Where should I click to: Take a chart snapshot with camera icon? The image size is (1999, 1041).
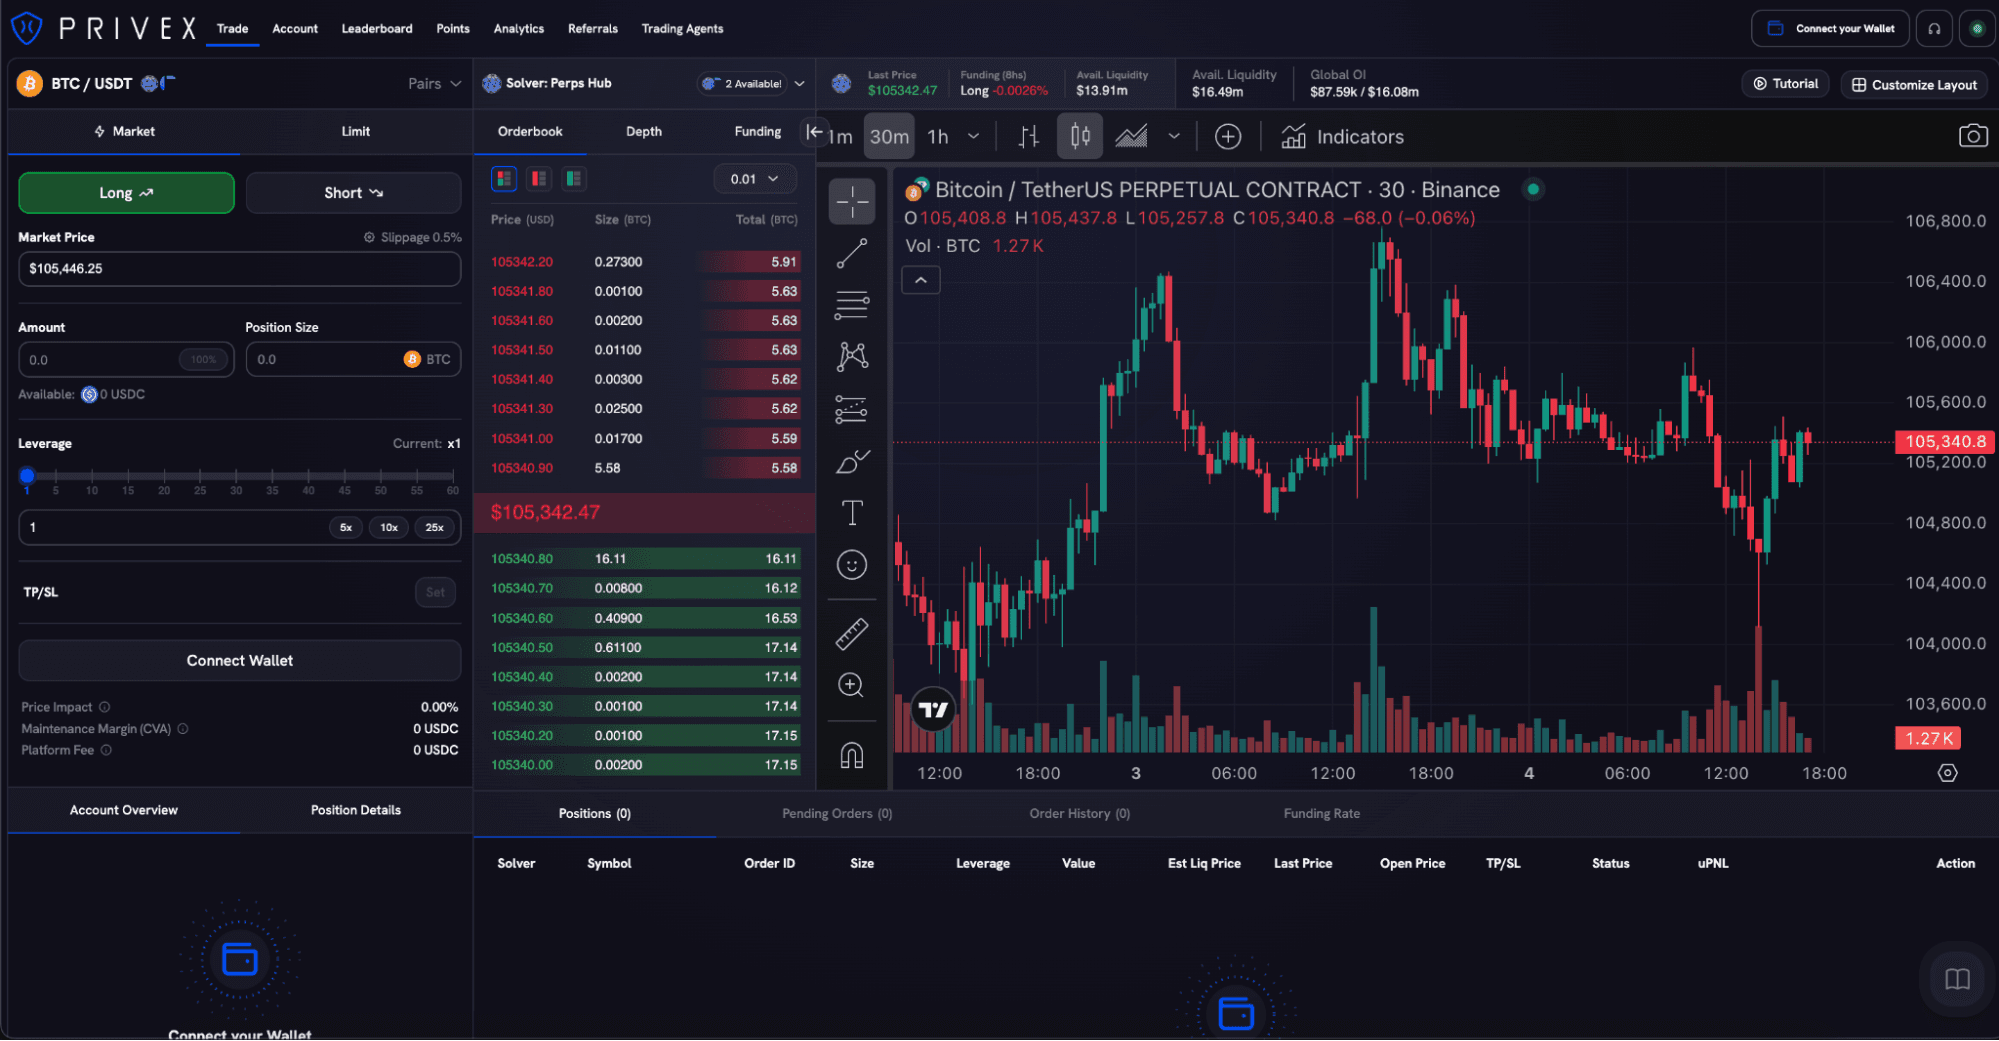[x=1972, y=136]
